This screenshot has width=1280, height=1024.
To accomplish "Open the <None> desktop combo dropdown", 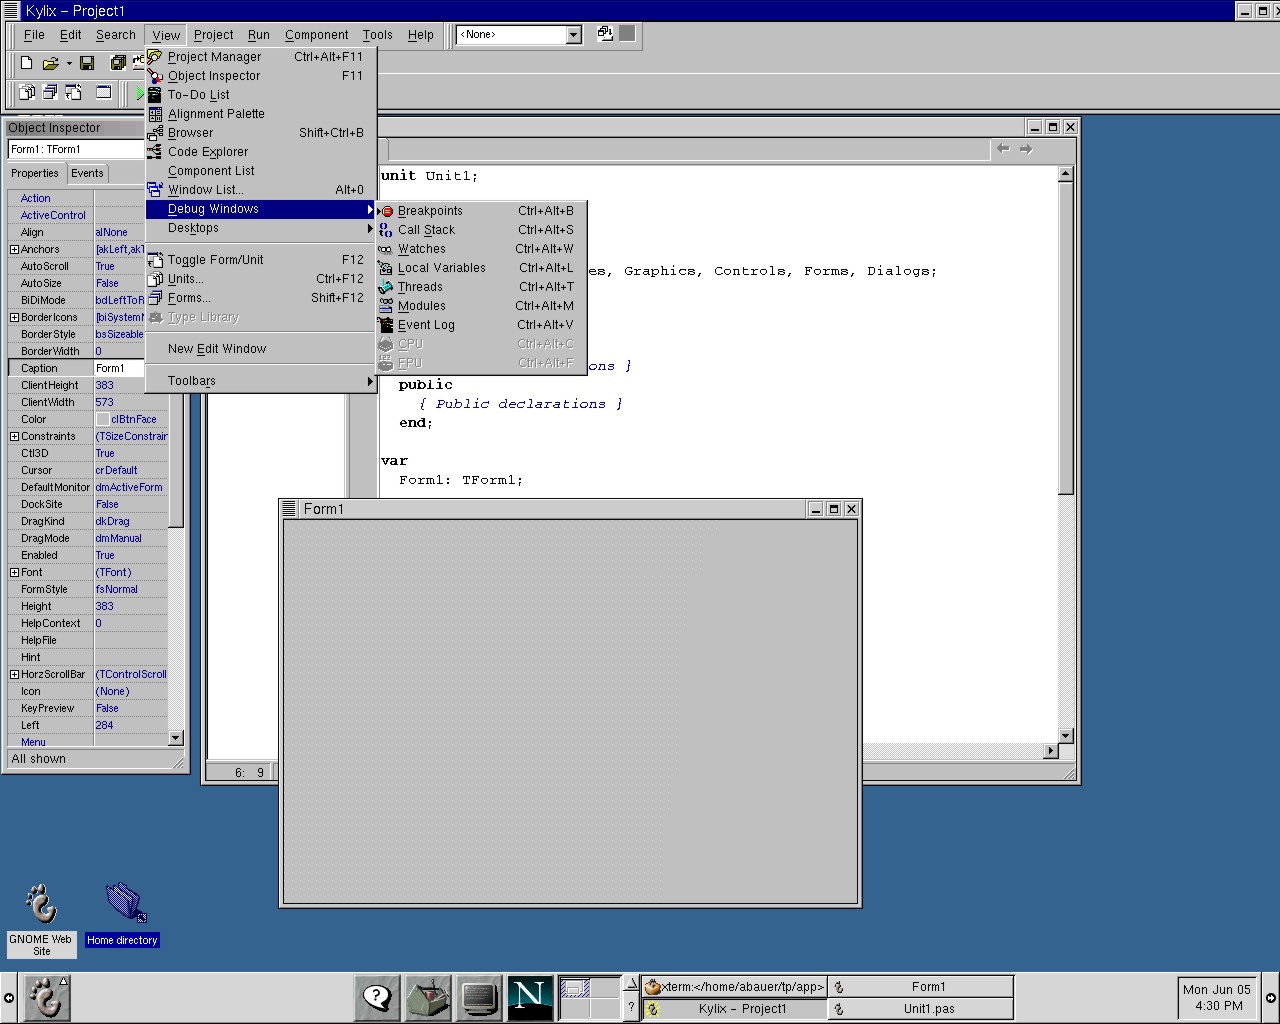I will 574,35.
